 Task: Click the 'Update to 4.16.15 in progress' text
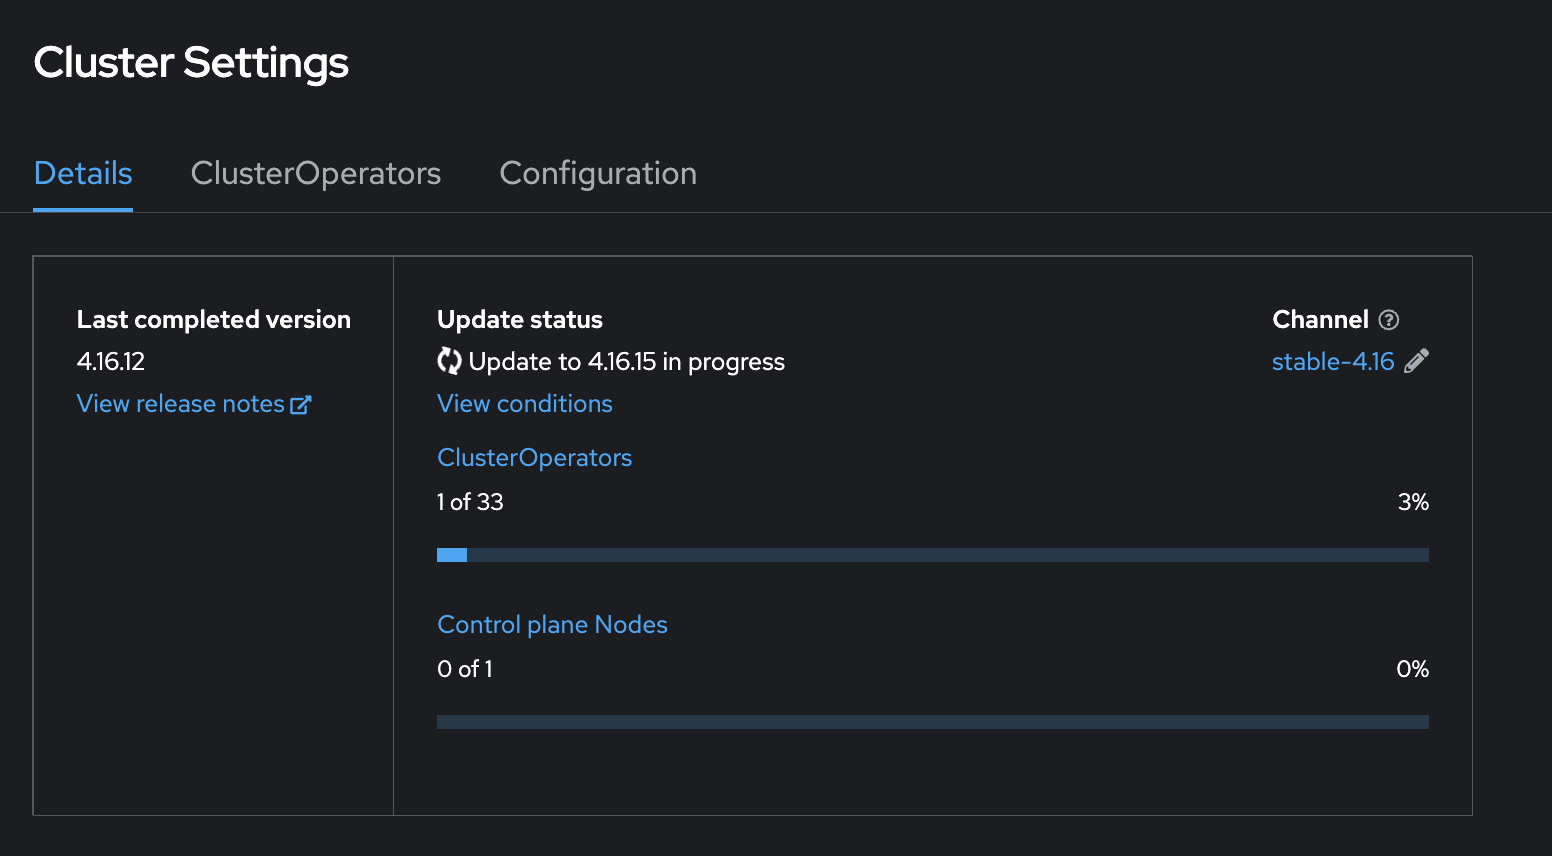(626, 362)
